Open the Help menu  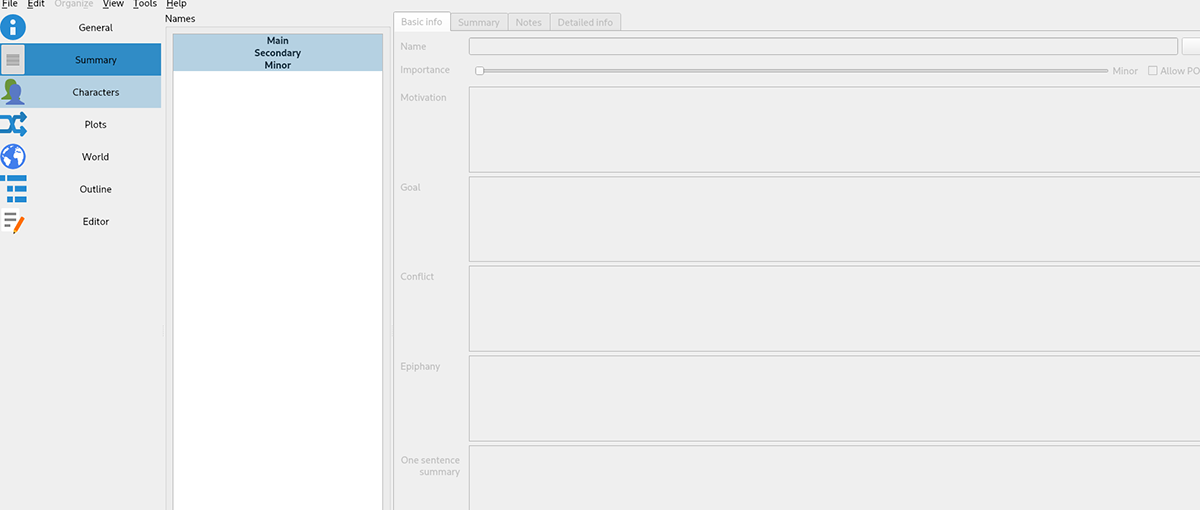(x=176, y=4)
